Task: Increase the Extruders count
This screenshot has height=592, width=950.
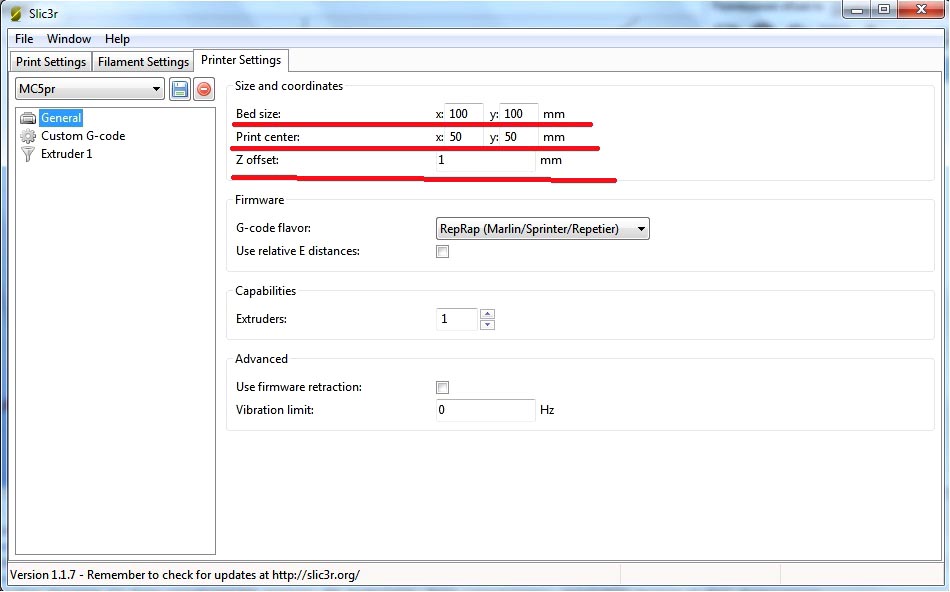Action: [x=488, y=314]
